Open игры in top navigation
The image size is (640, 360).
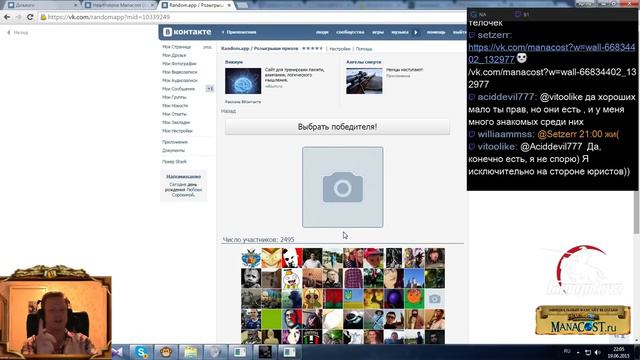tap(378, 32)
